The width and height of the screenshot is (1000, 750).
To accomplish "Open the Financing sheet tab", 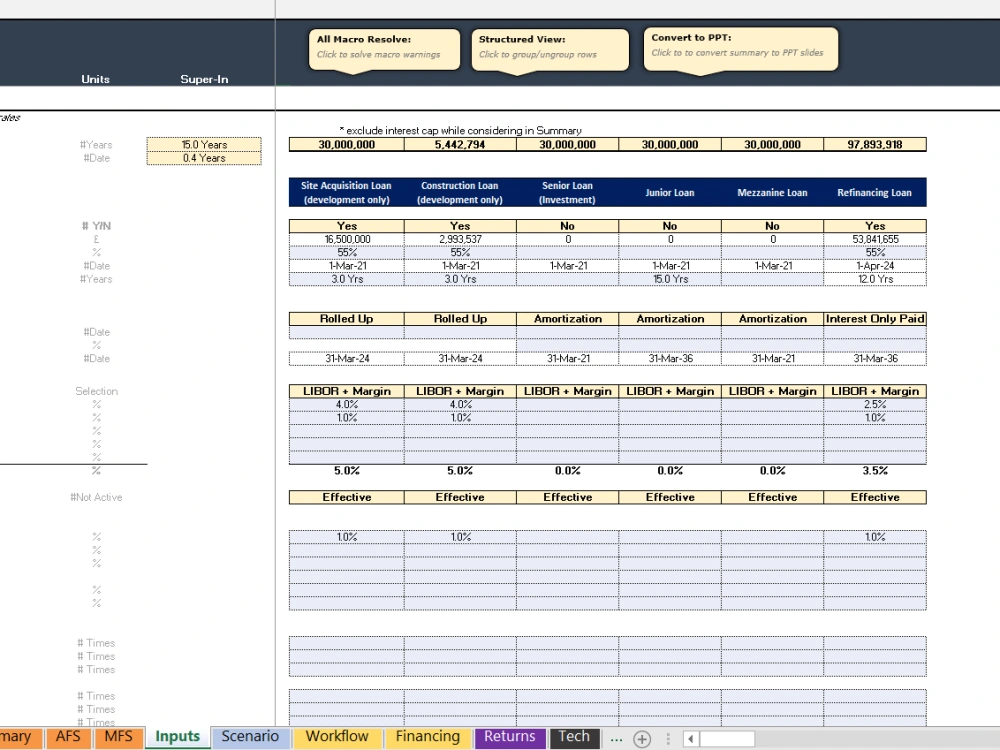I will [x=427, y=736].
